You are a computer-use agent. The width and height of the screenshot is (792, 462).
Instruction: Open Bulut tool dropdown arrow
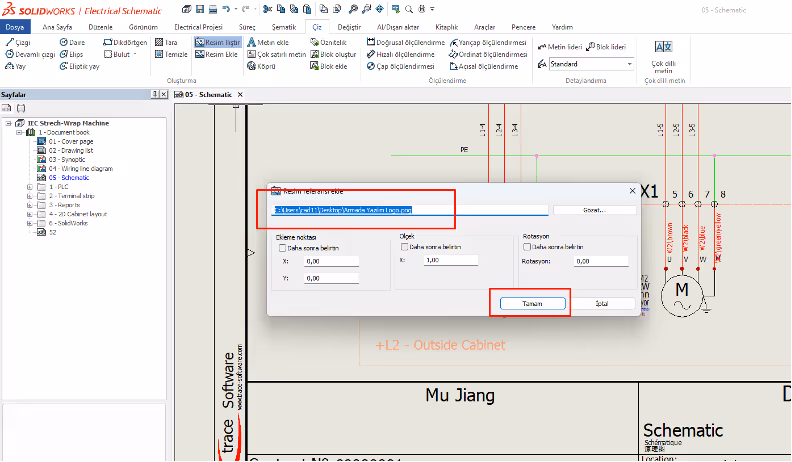pos(135,54)
